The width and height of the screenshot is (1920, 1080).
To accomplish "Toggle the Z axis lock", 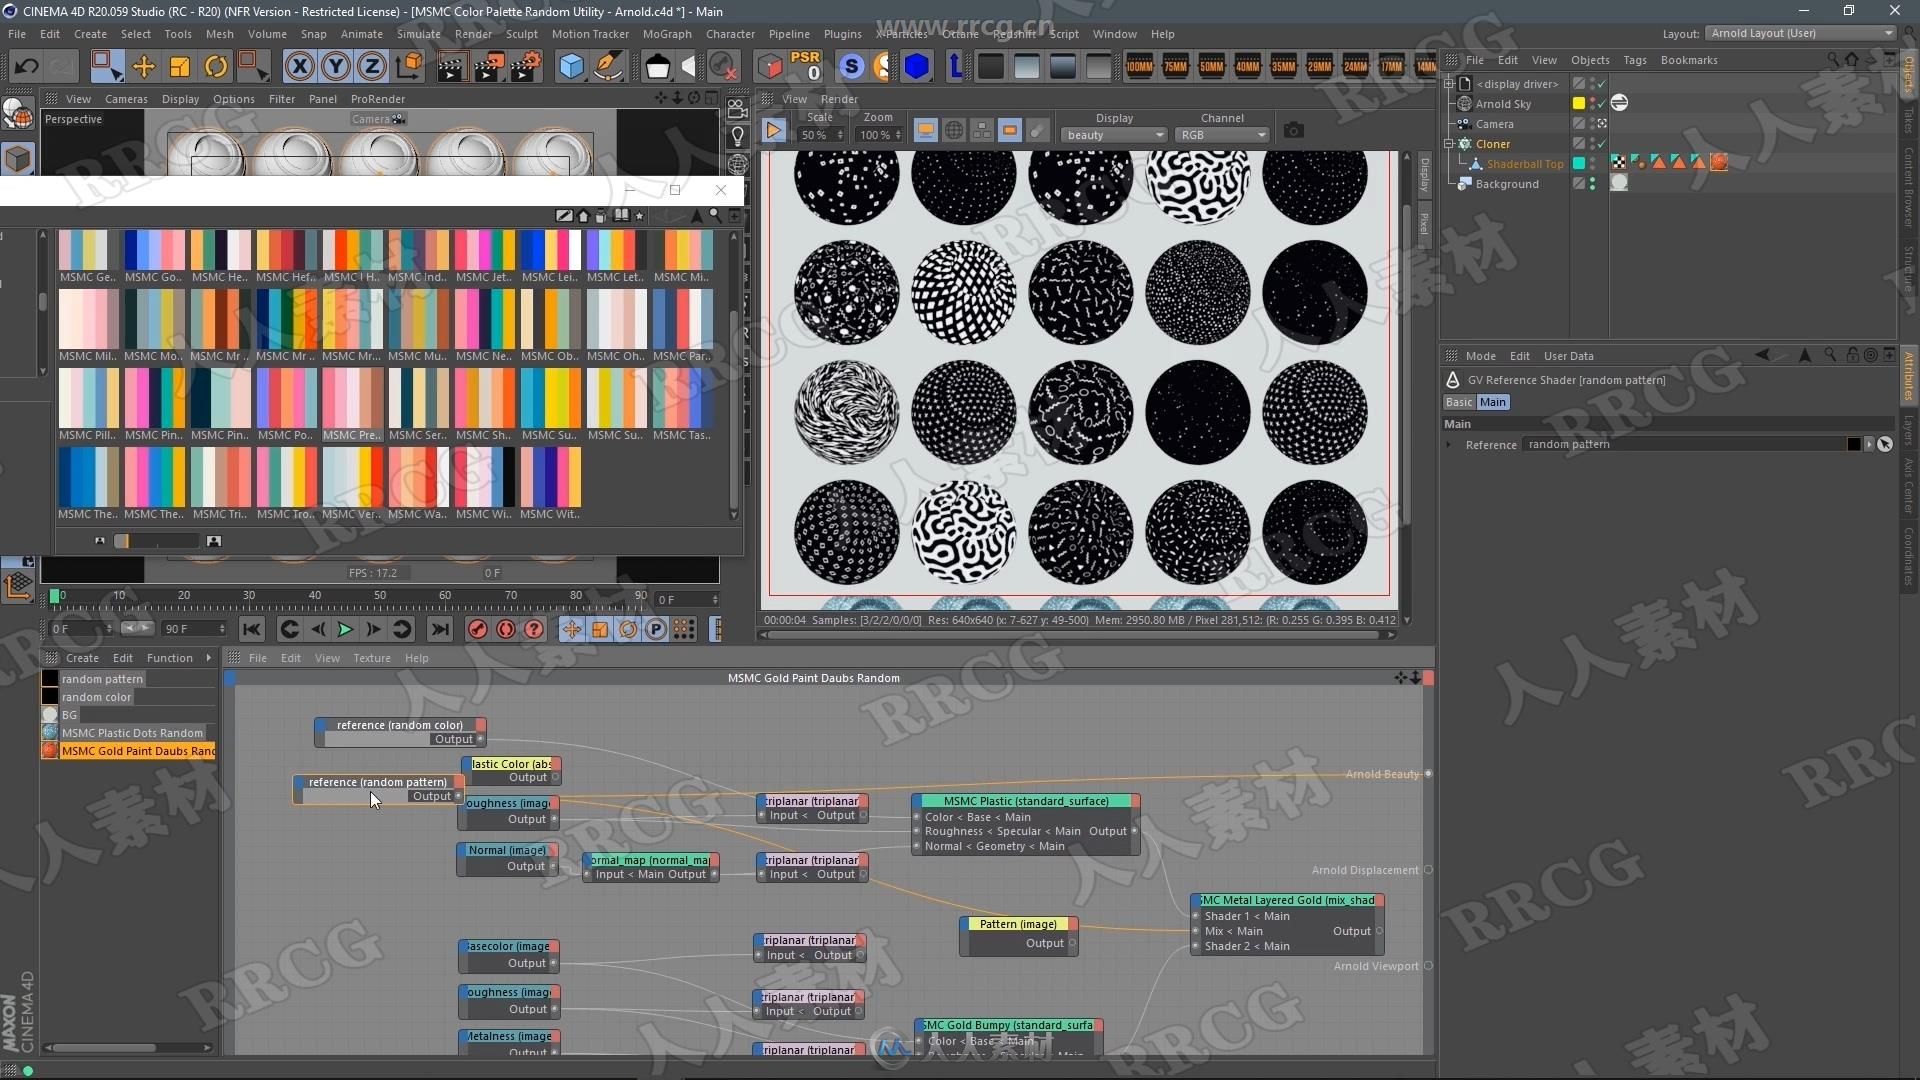I will pyautogui.click(x=372, y=67).
